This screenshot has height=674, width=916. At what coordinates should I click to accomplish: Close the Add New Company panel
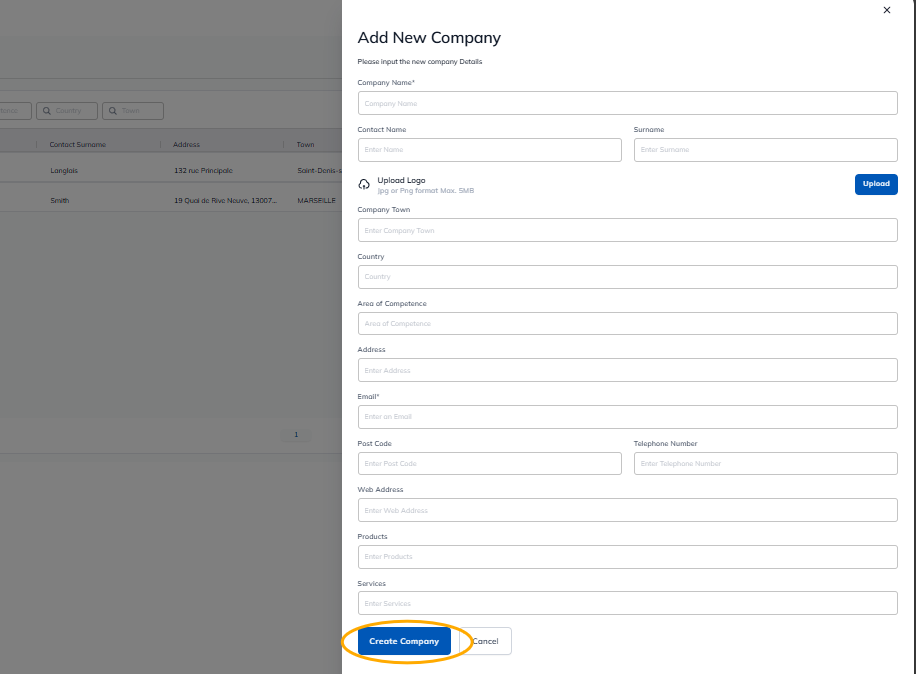[886, 10]
